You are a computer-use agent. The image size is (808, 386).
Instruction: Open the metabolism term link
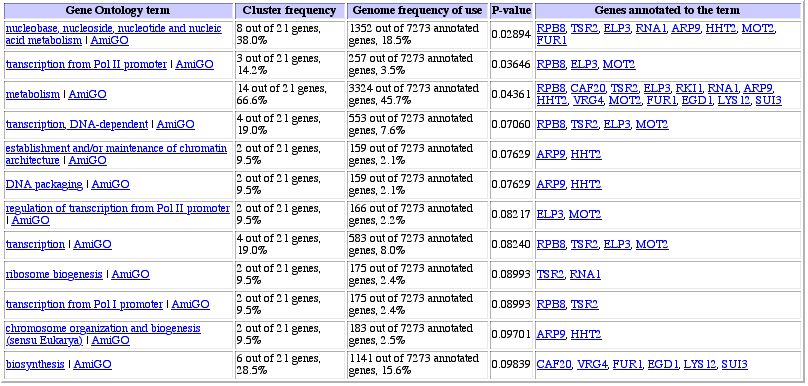[x=32, y=94]
